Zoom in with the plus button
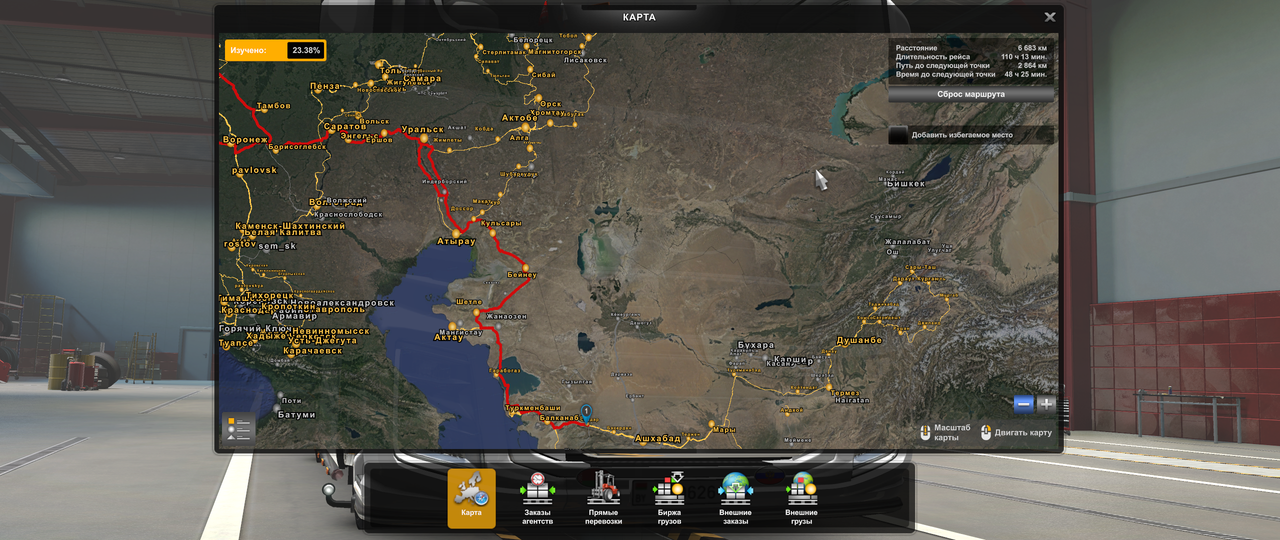1280x540 pixels. pyautogui.click(x=1046, y=404)
